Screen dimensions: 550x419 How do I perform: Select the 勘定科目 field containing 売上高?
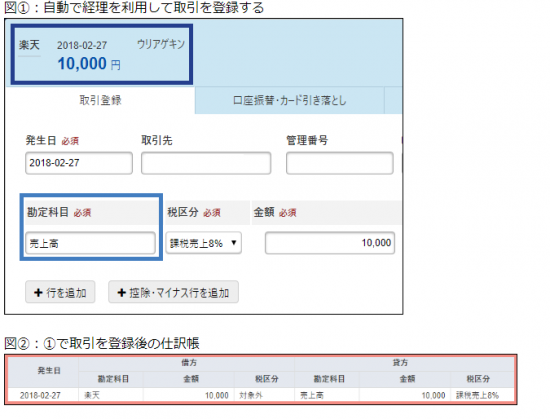tap(90, 243)
